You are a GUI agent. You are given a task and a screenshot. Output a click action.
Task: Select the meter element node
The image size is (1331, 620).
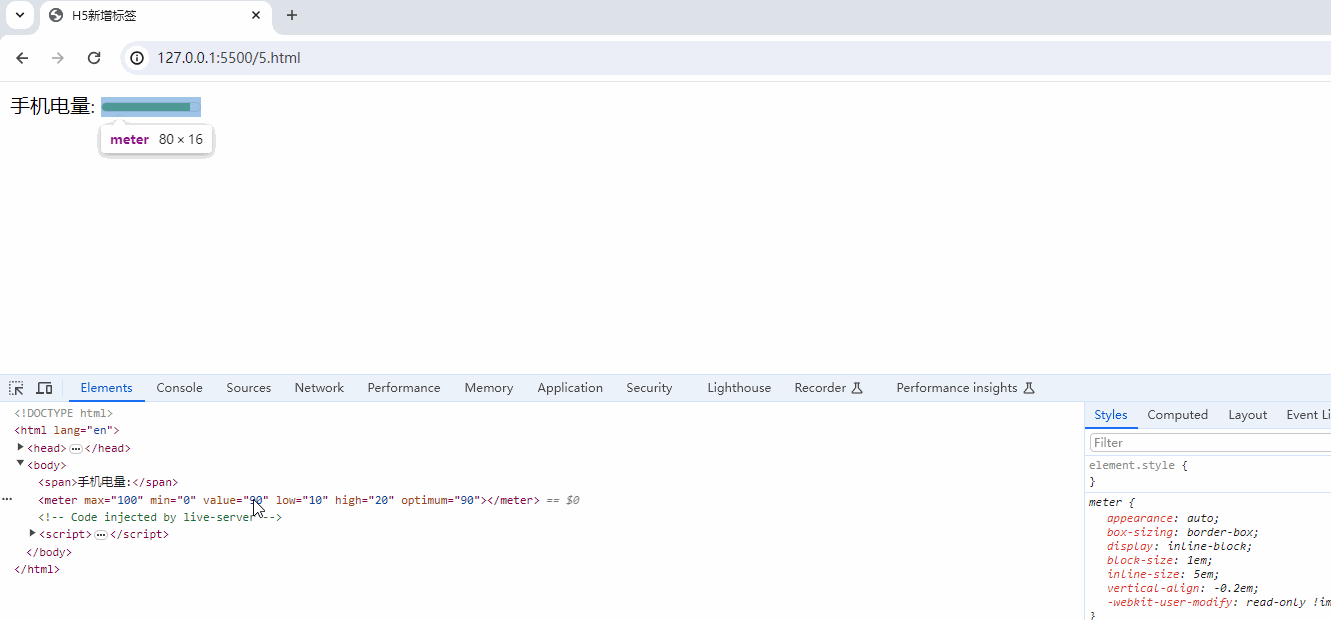pos(288,500)
